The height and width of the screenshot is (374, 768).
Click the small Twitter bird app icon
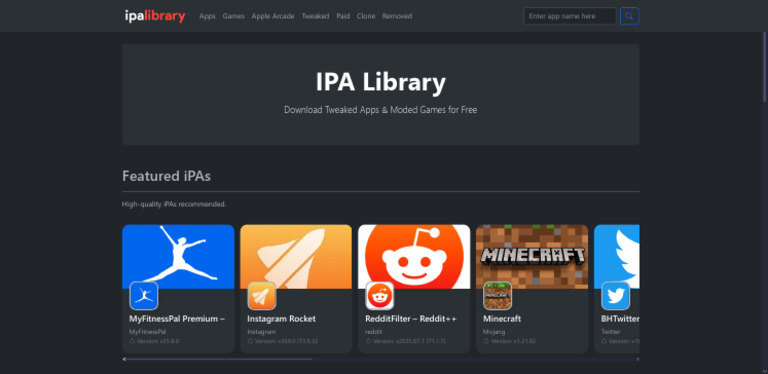click(616, 296)
